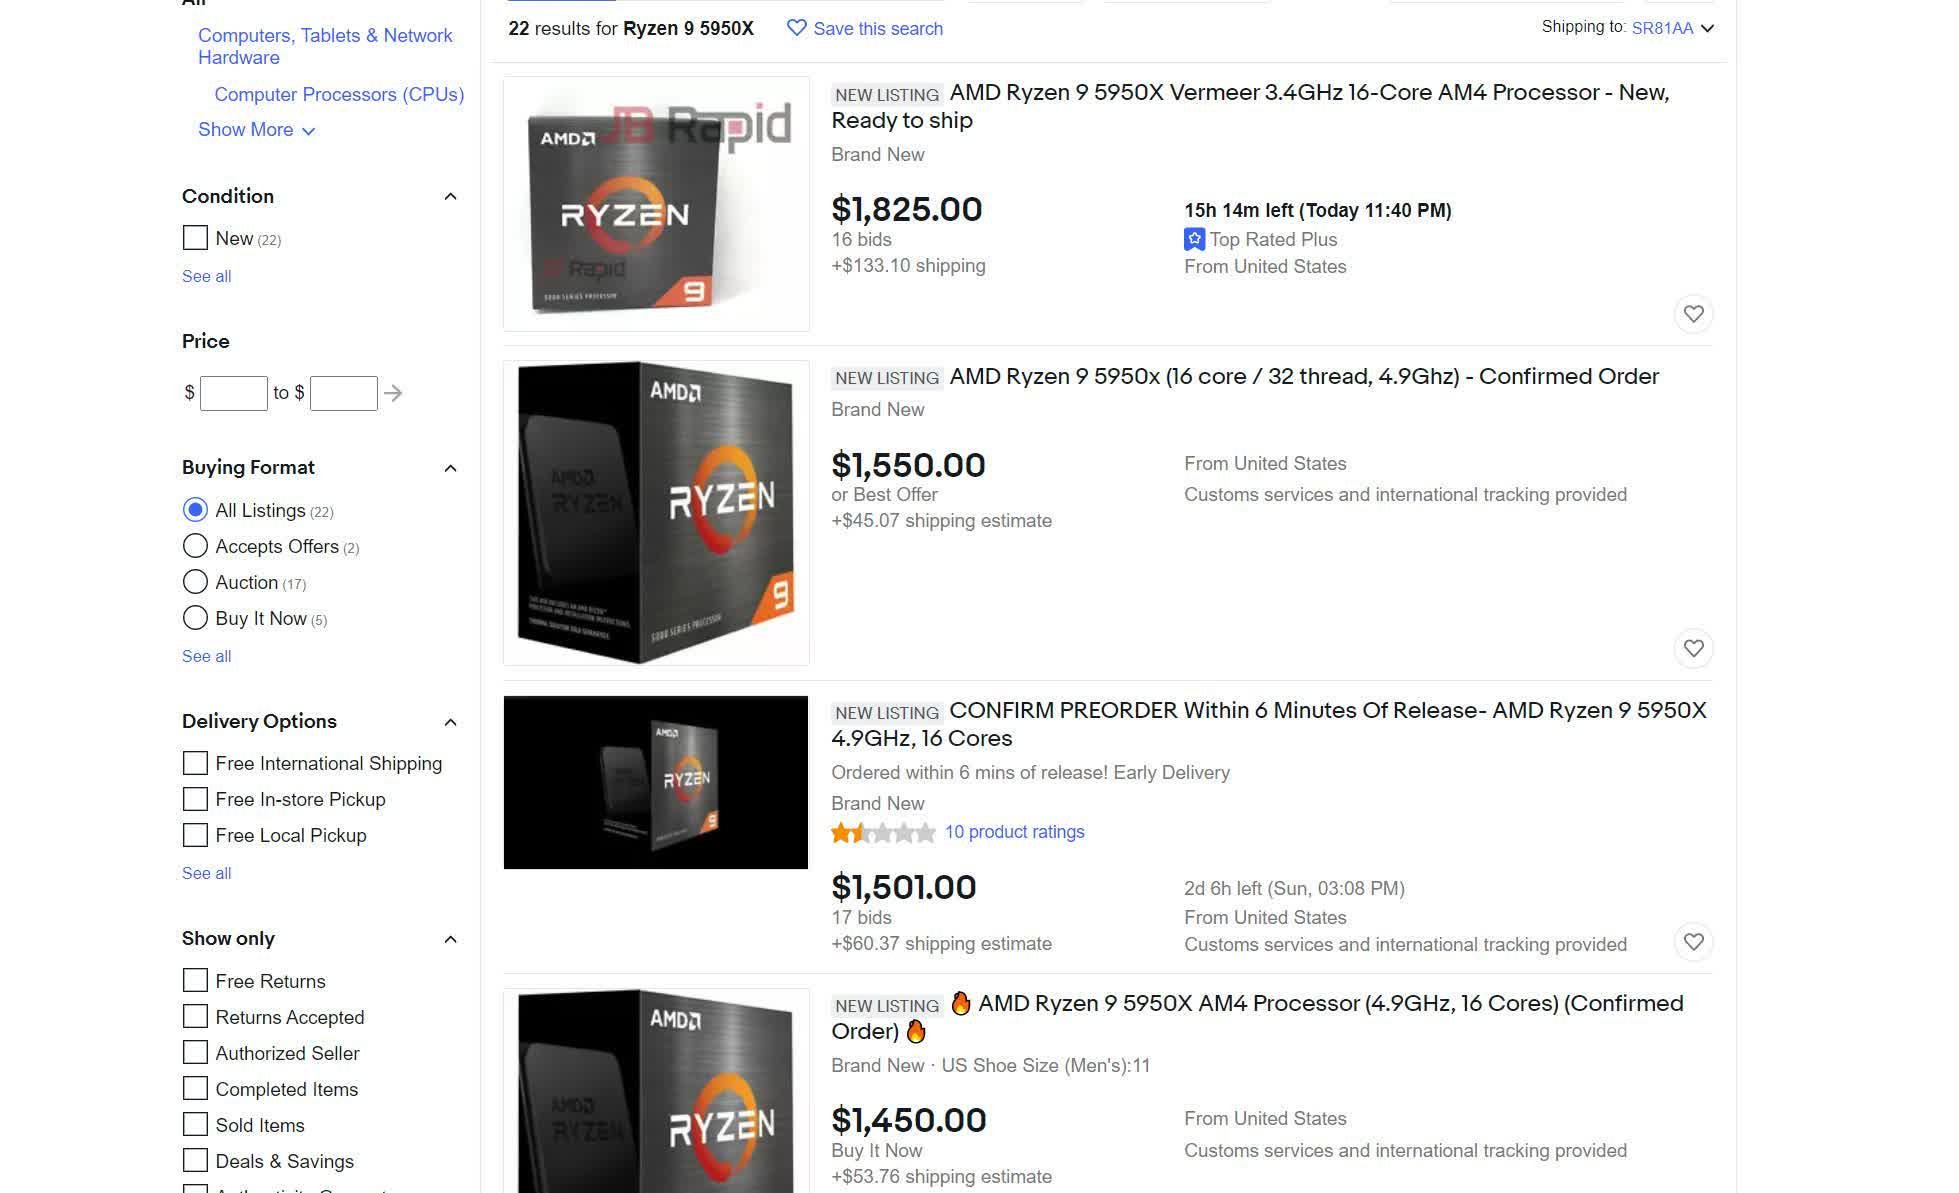Open the JB Rapid Ryzen box thumbnail
The width and height of the screenshot is (1959, 1193).
click(x=656, y=204)
